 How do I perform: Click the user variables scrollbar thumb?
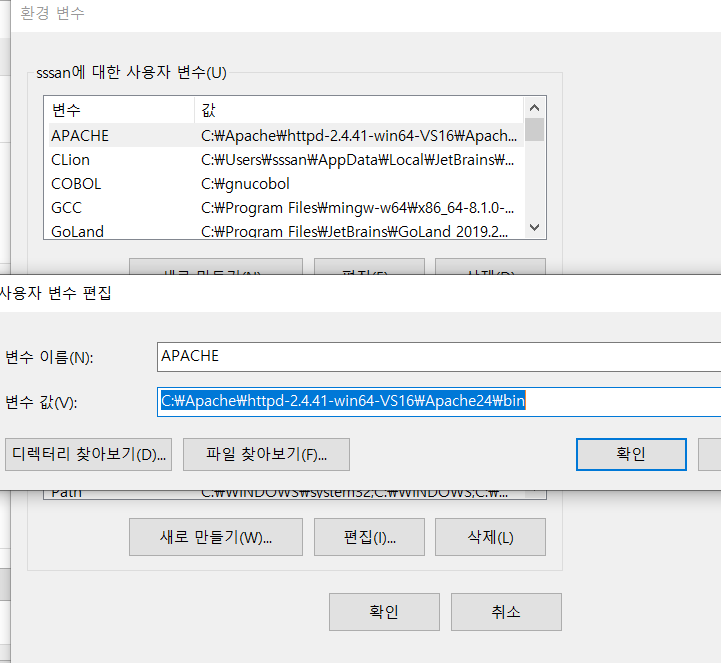coord(534,130)
